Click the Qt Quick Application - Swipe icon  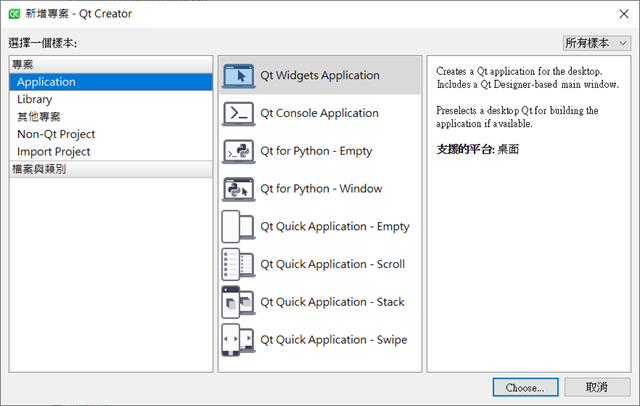pyautogui.click(x=238, y=340)
